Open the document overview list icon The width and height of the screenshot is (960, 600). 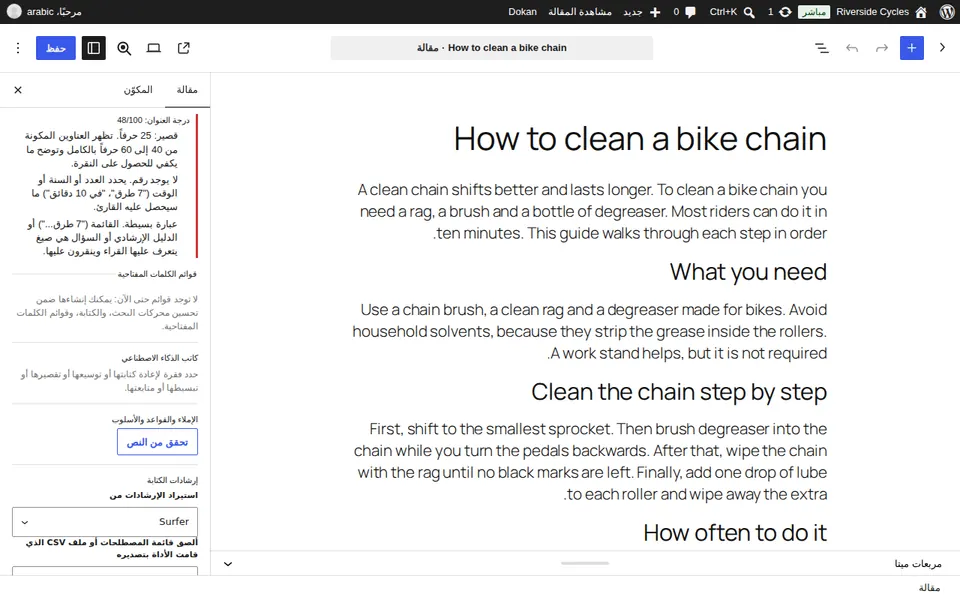point(822,48)
